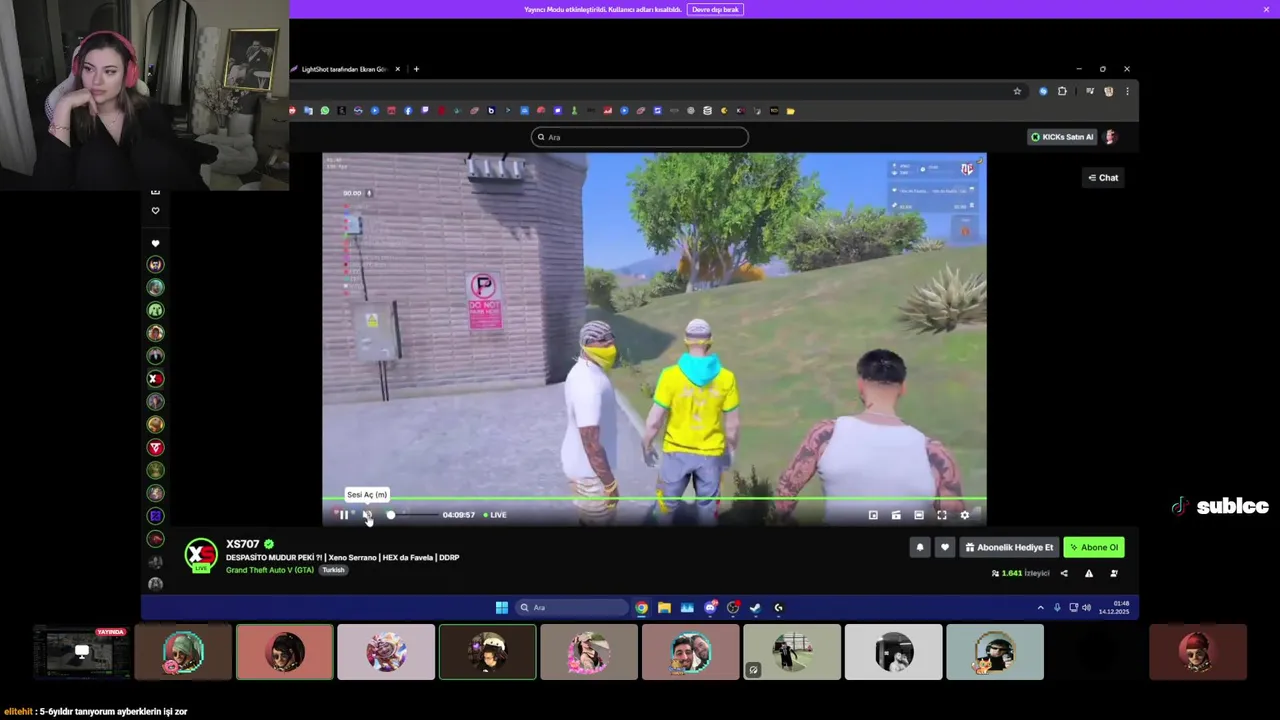Unmute the stream with the speaker icon
This screenshot has height=720, width=1280.
point(367,515)
